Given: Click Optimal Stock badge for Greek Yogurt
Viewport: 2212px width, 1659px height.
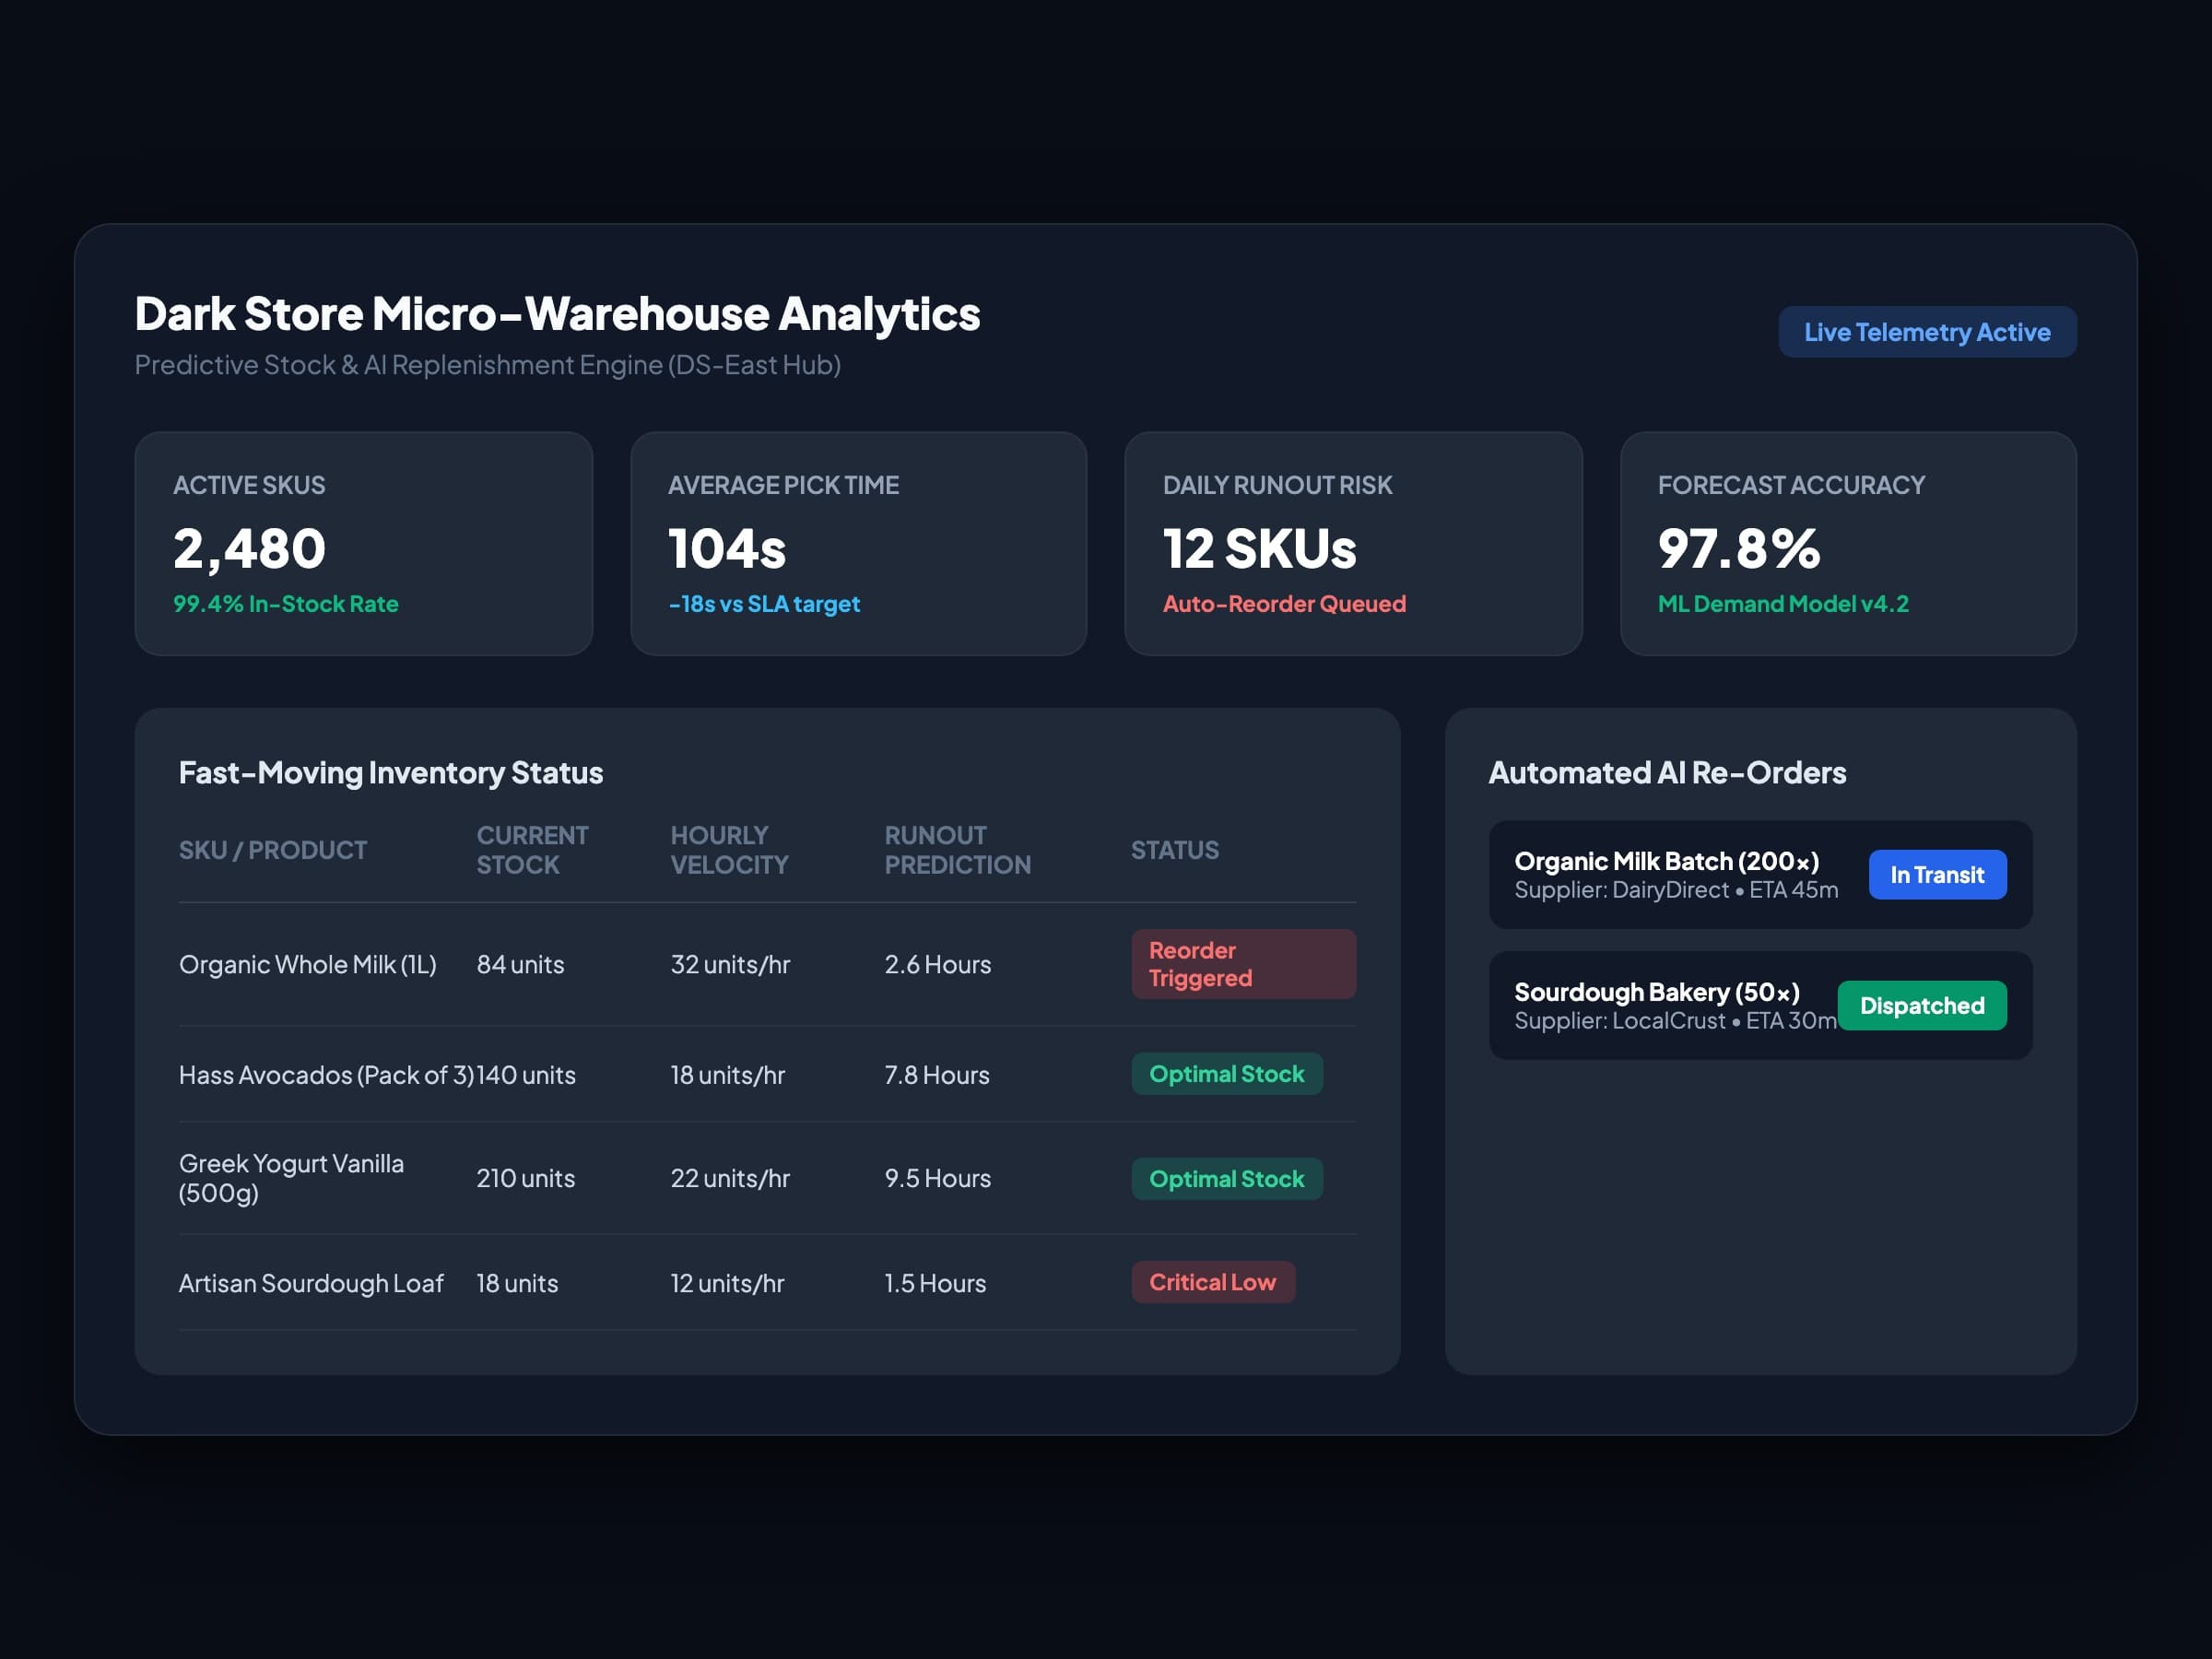Looking at the screenshot, I should (1227, 1179).
